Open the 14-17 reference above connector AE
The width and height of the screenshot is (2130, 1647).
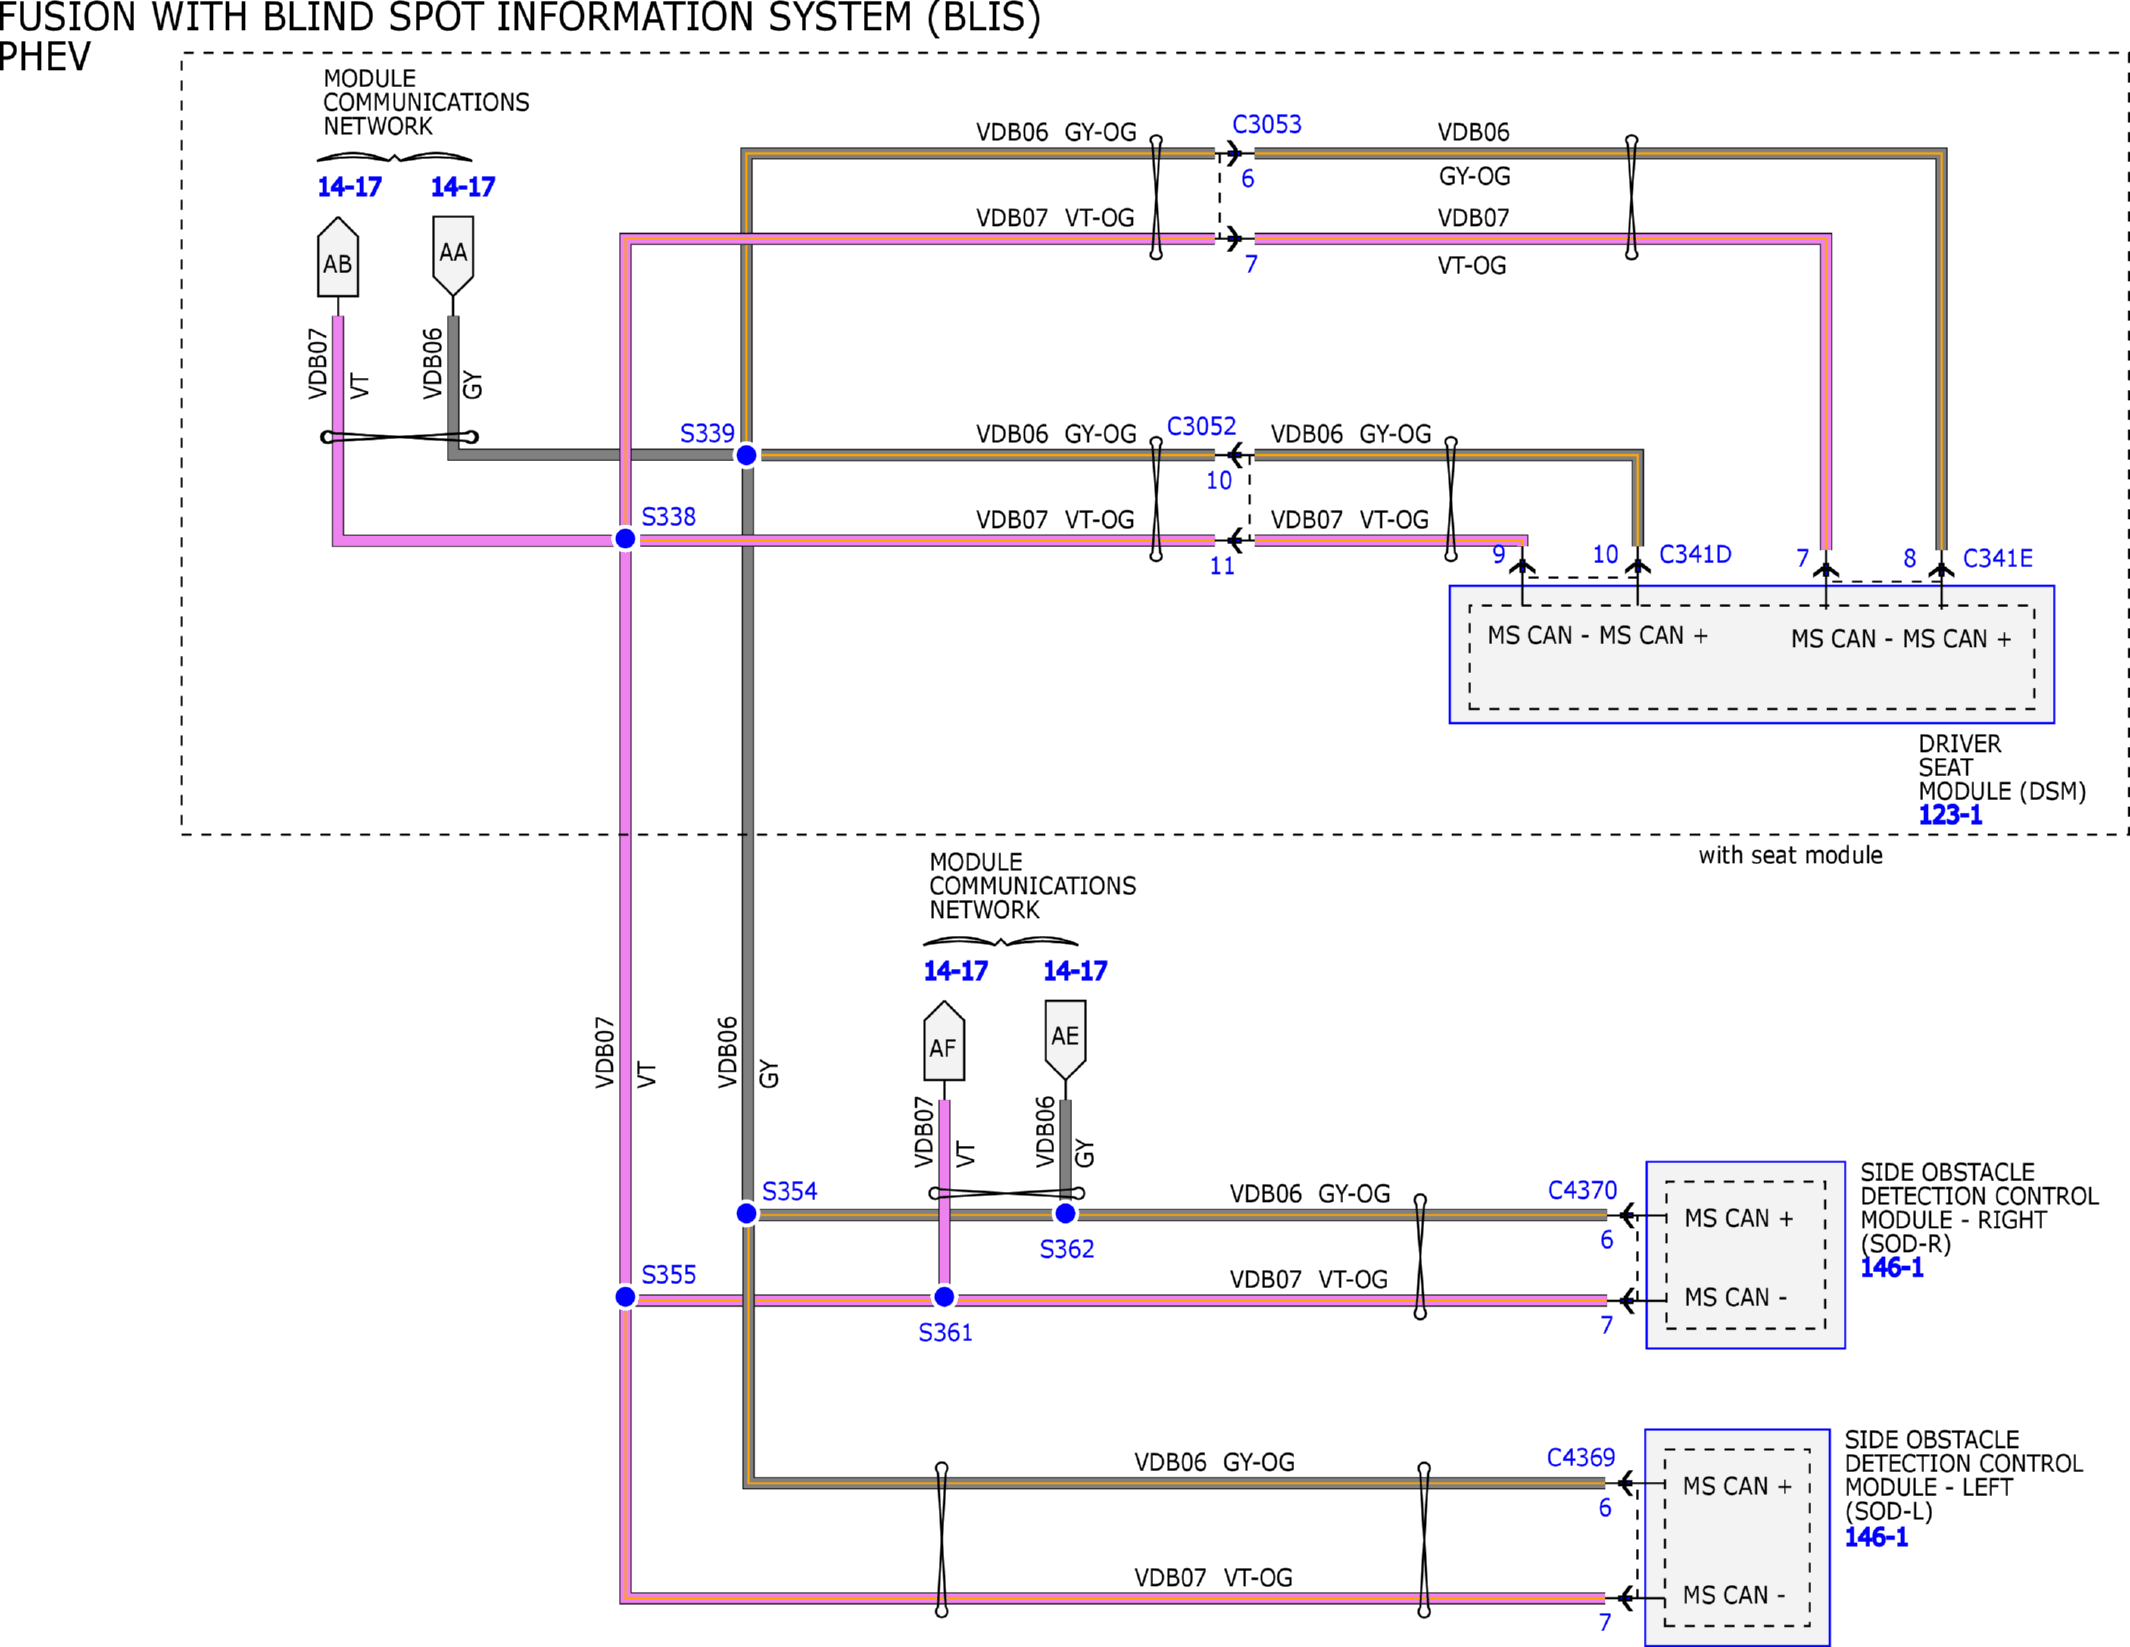click(x=1075, y=971)
